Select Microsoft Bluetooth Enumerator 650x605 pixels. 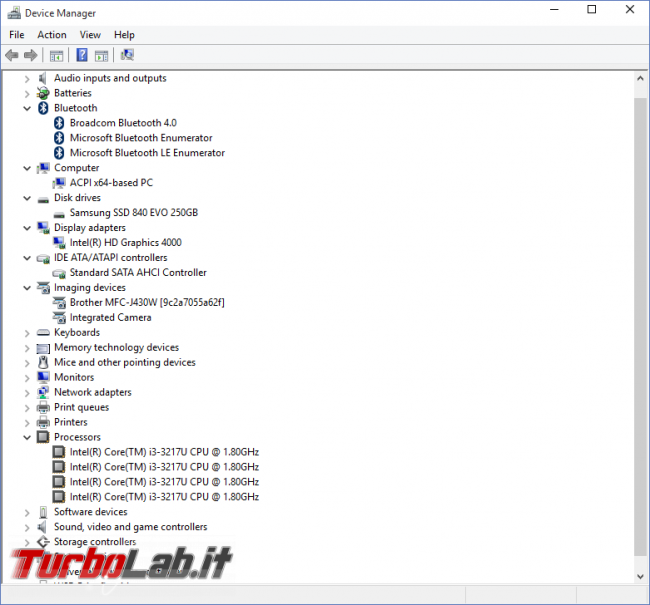(141, 138)
